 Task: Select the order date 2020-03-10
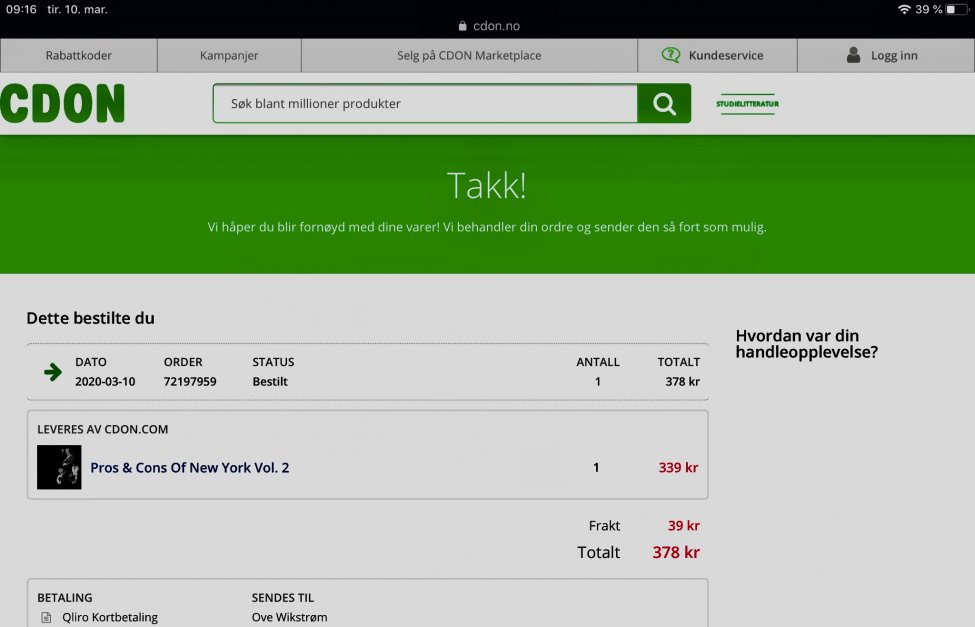(x=105, y=381)
